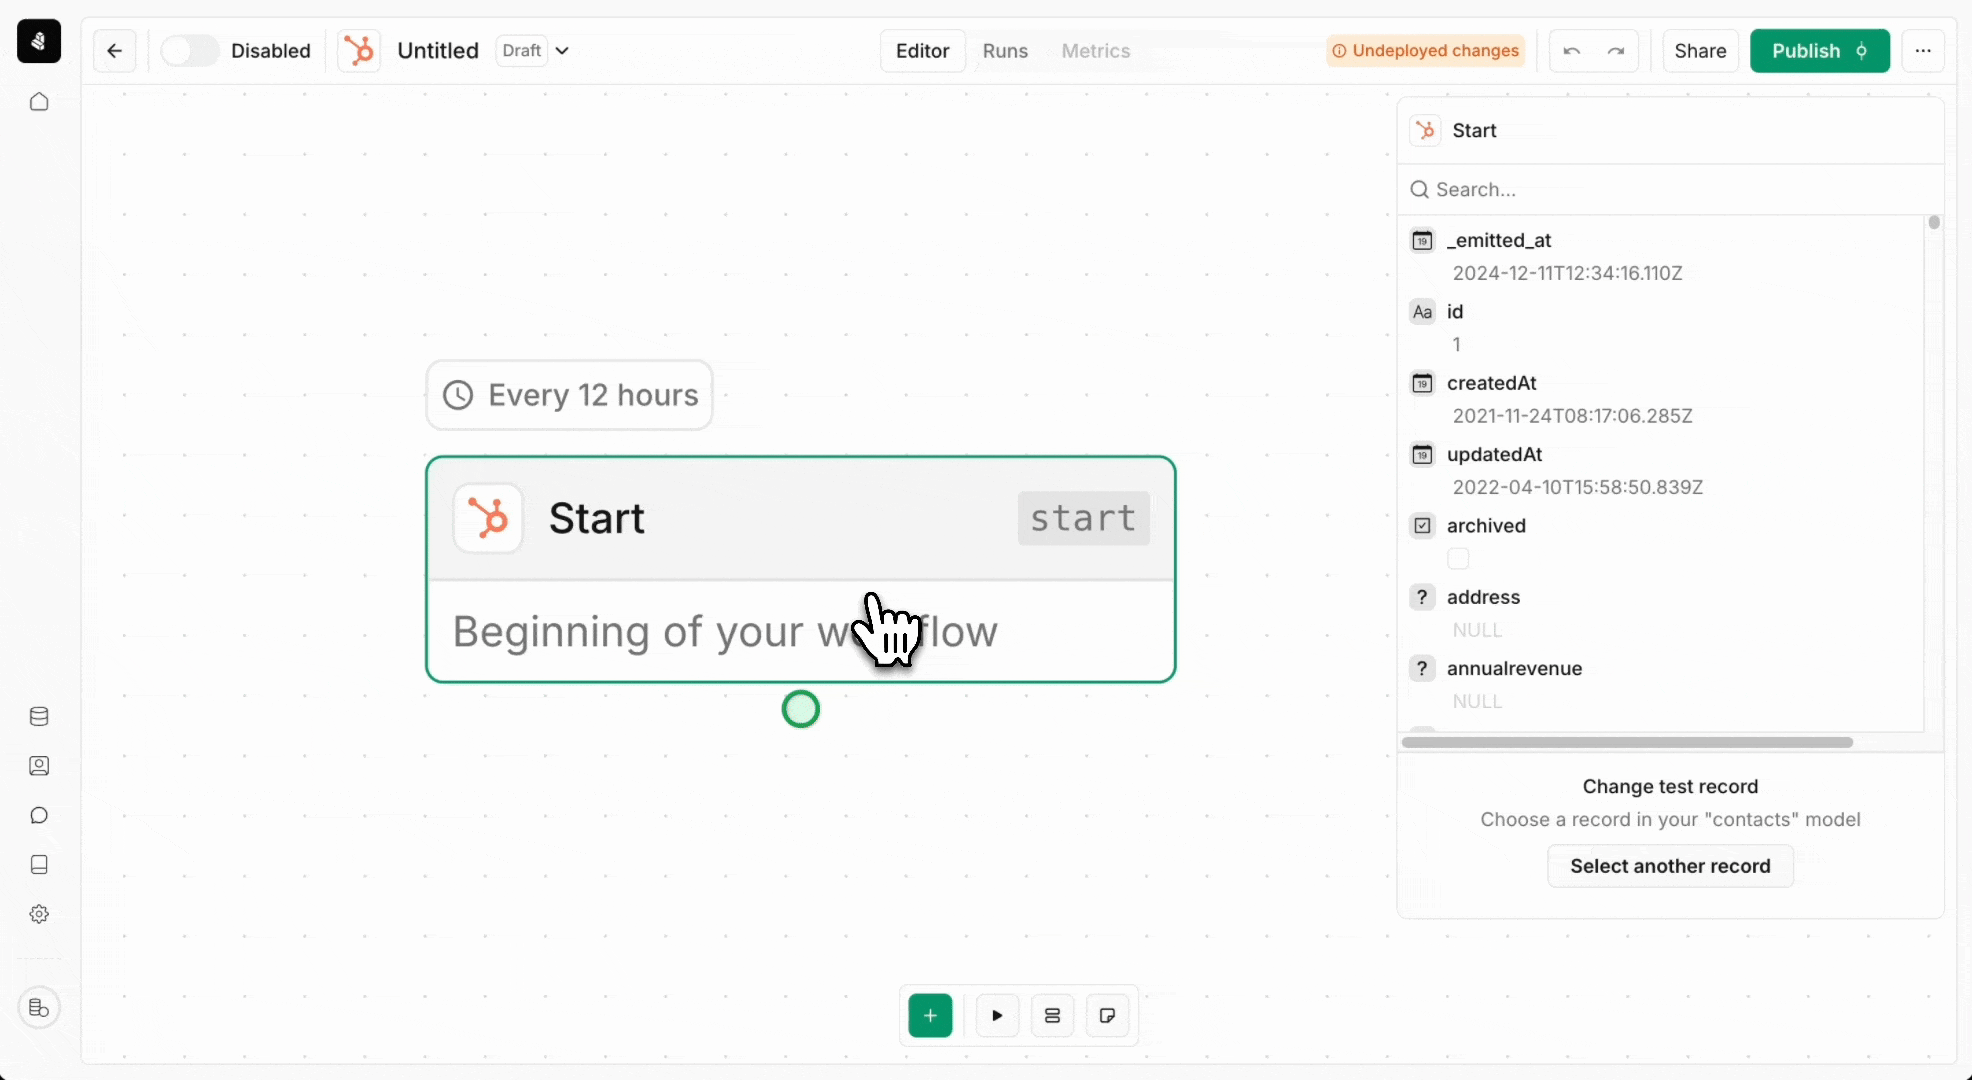The image size is (1972, 1080).
Task: Click the play/test run button
Action: (x=996, y=1015)
